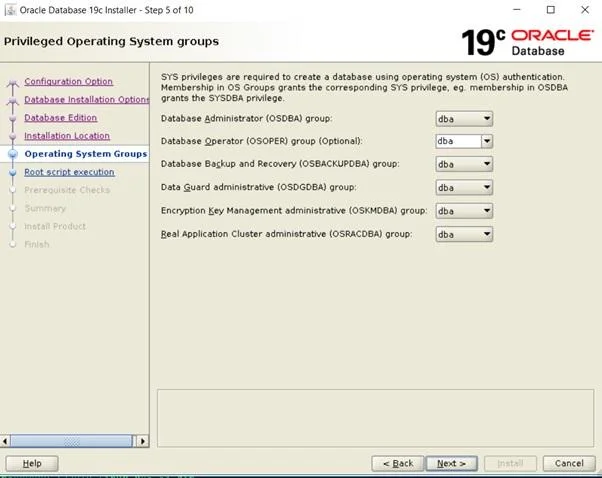
Task: Jump to the Database Edition step
Action: click(x=60, y=118)
